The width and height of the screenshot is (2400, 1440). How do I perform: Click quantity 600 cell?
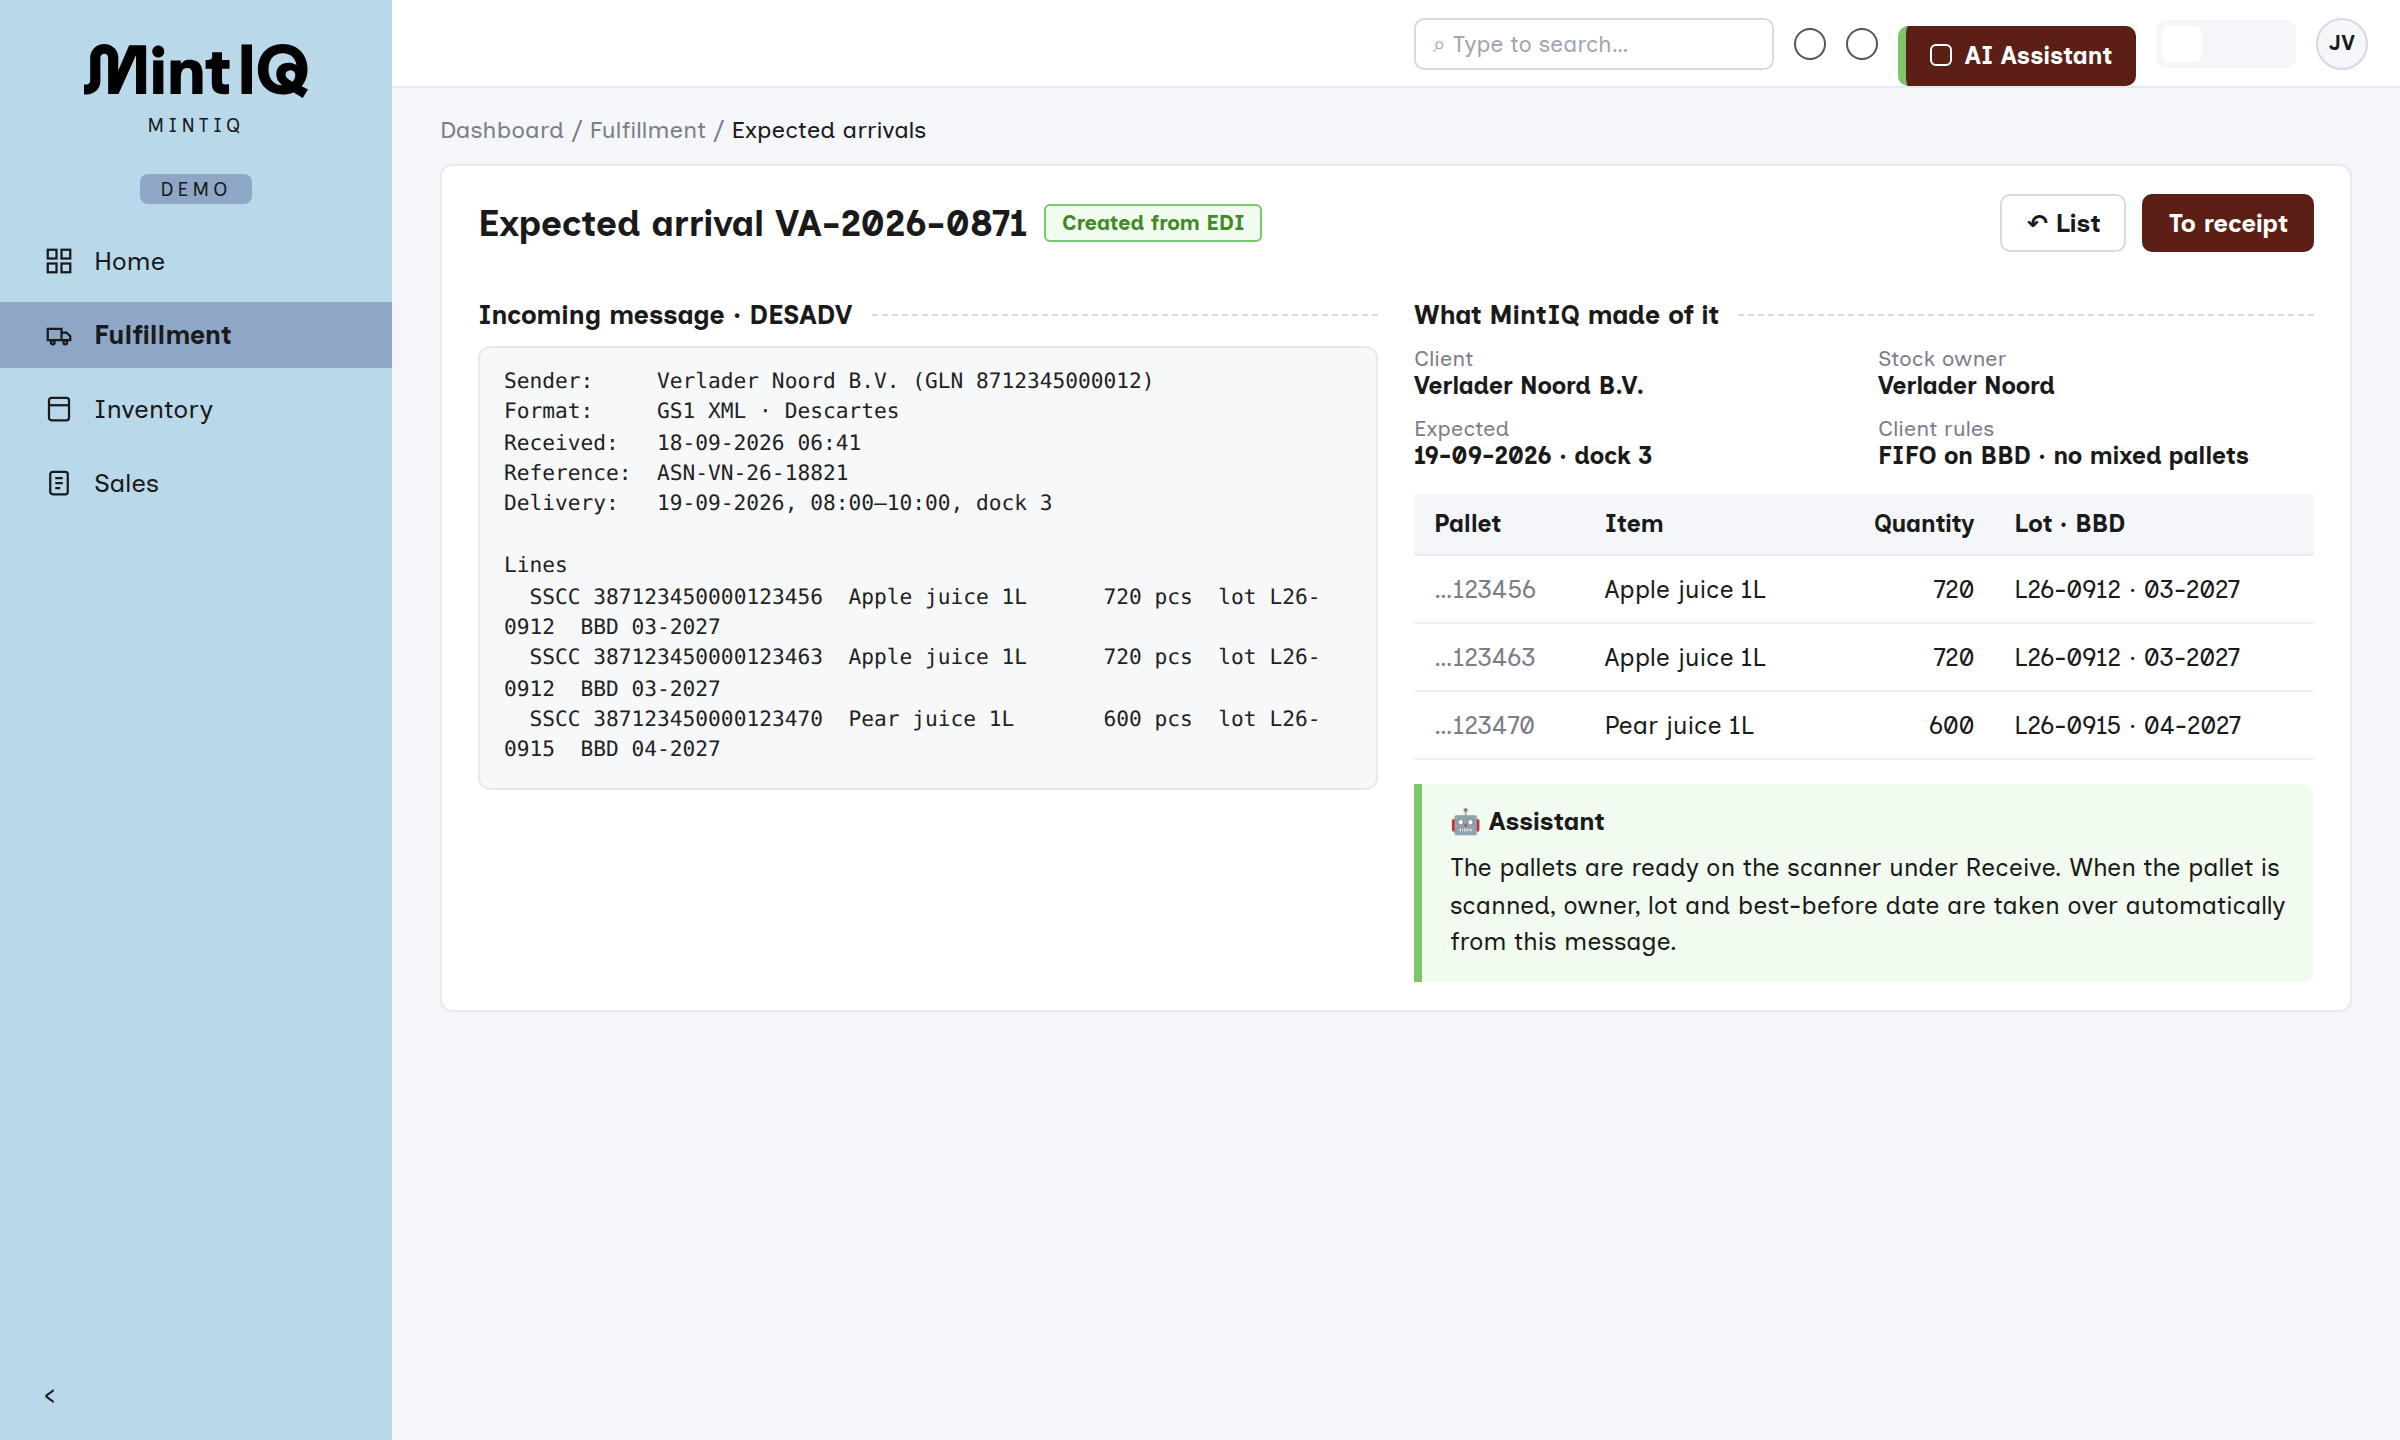tap(1950, 725)
